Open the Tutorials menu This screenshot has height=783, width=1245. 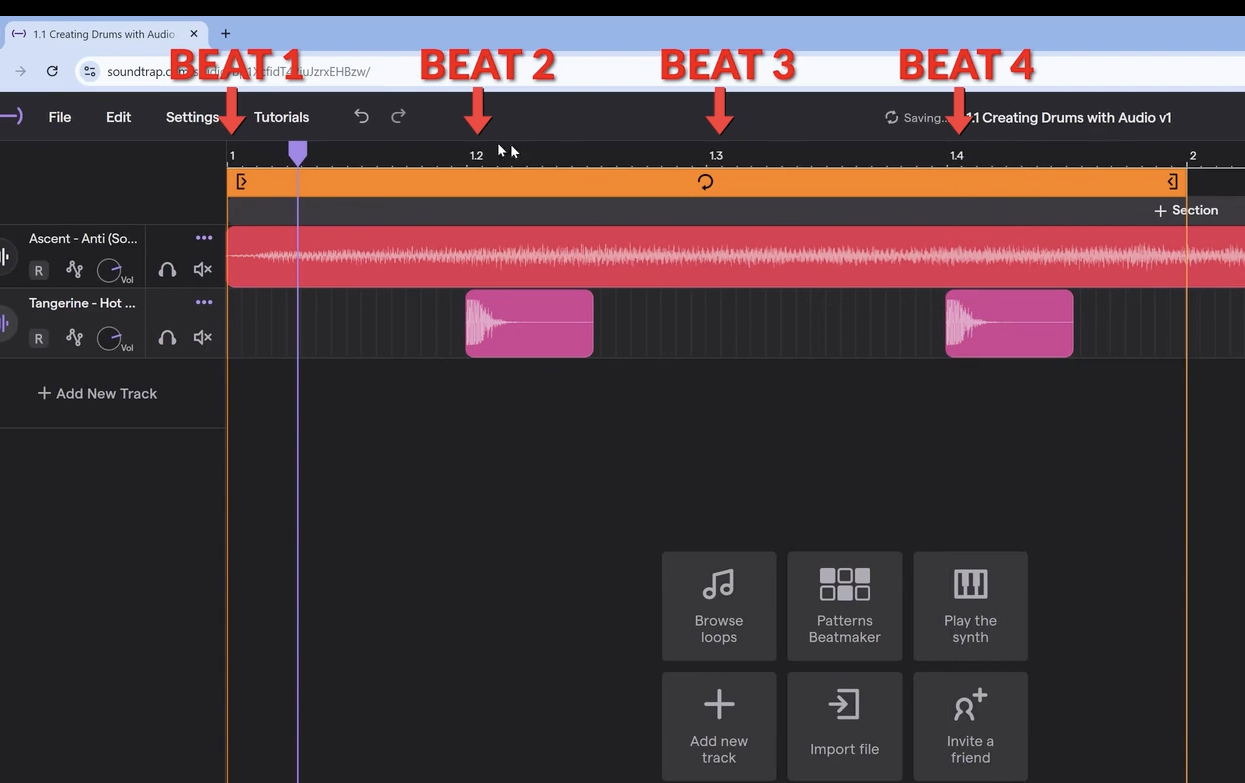pyautogui.click(x=281, y=117)
